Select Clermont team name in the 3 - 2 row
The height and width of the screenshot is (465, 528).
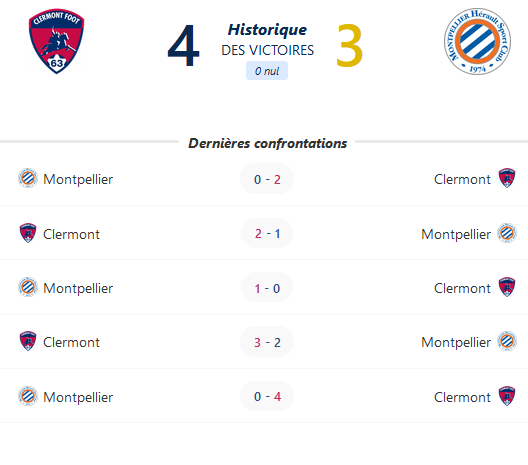[x=71, y=342]
